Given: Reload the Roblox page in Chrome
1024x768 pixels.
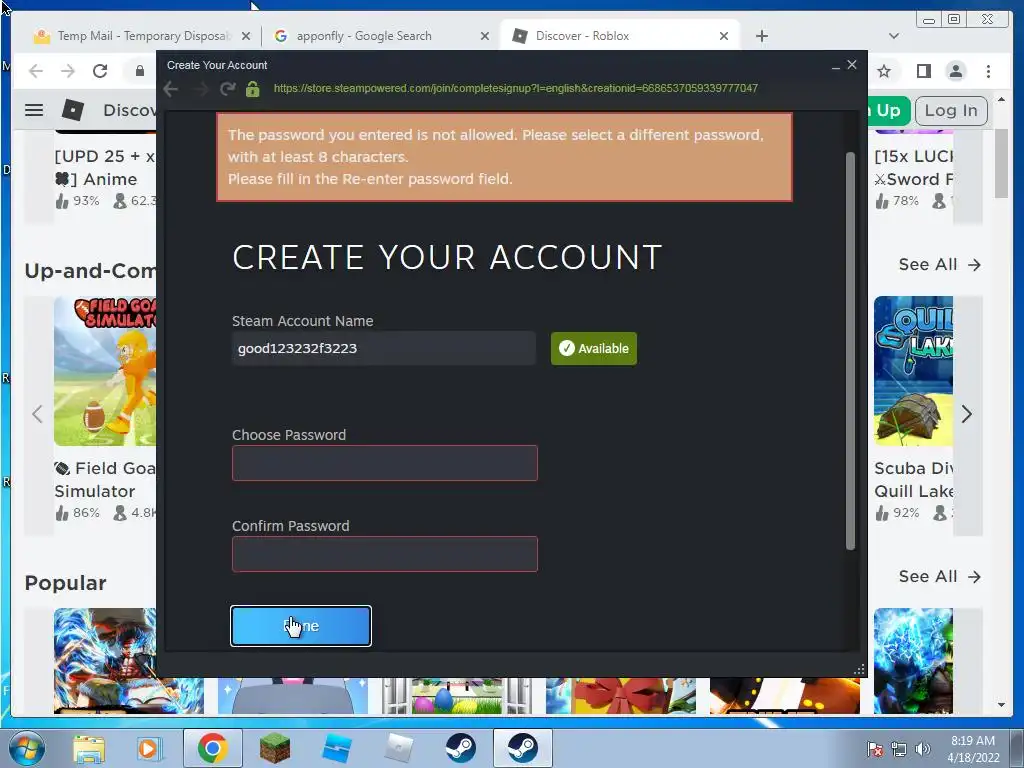Looking at the screenshot, I should click(x=100, y=71).
